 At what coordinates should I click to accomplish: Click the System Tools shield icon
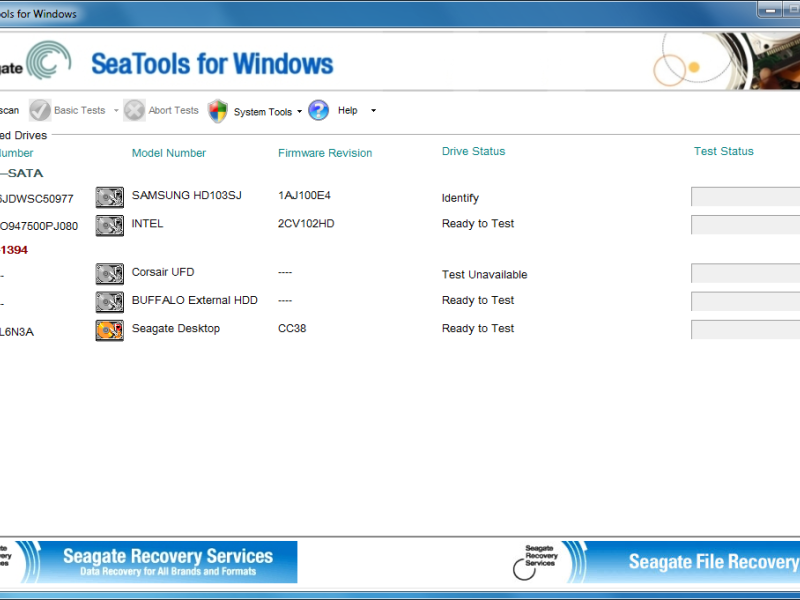[x=218, y=111]
